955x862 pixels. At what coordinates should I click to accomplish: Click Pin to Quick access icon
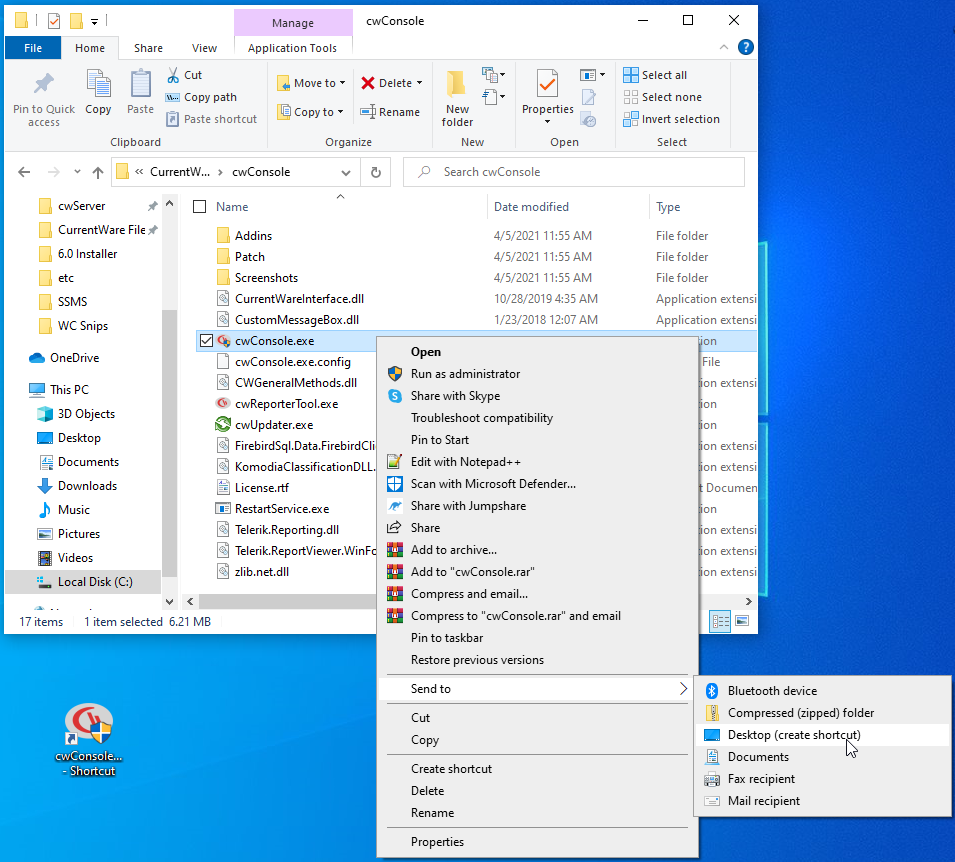pyautogui.click(x=44, y=99)
